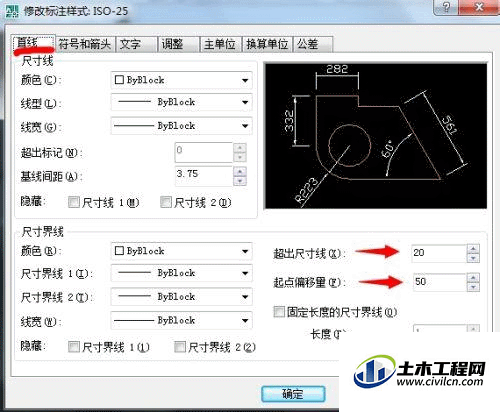Viewport: 500px width, 412px height.
Task: Expand the 尺寸界线 2(T) linetype dropdown
Action: (181, 297)
